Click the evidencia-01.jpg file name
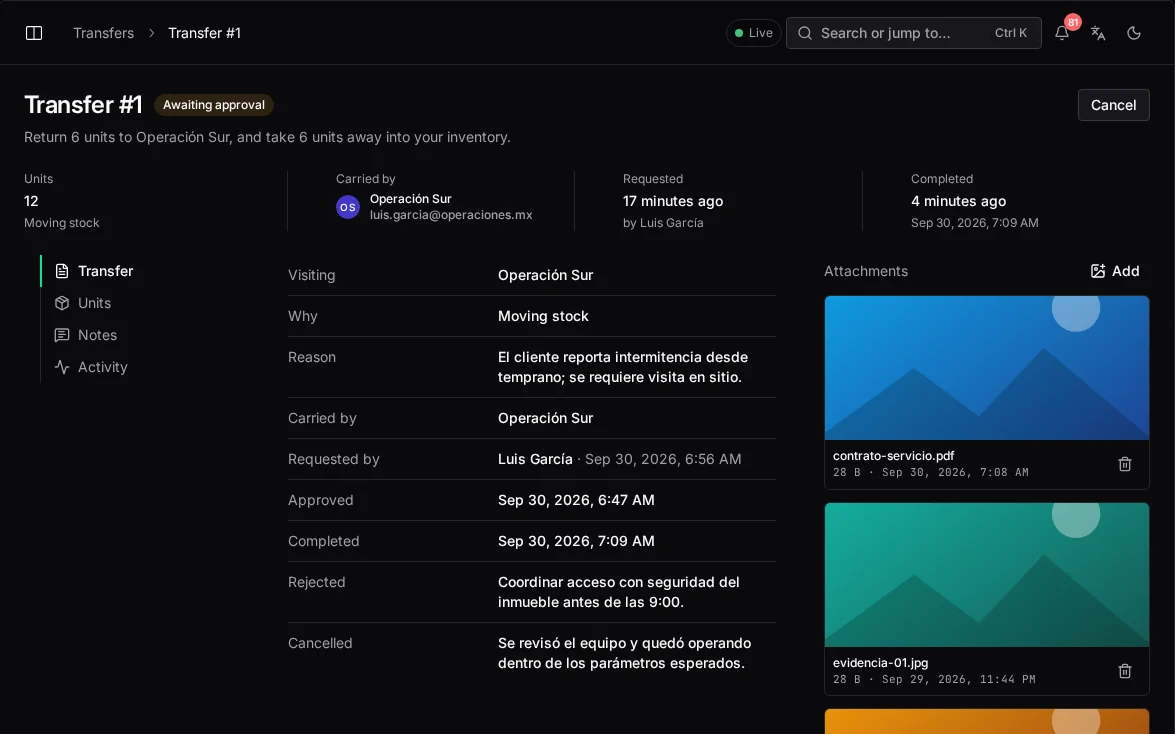This screenshot has width=1175, height=734. [881, 663]
